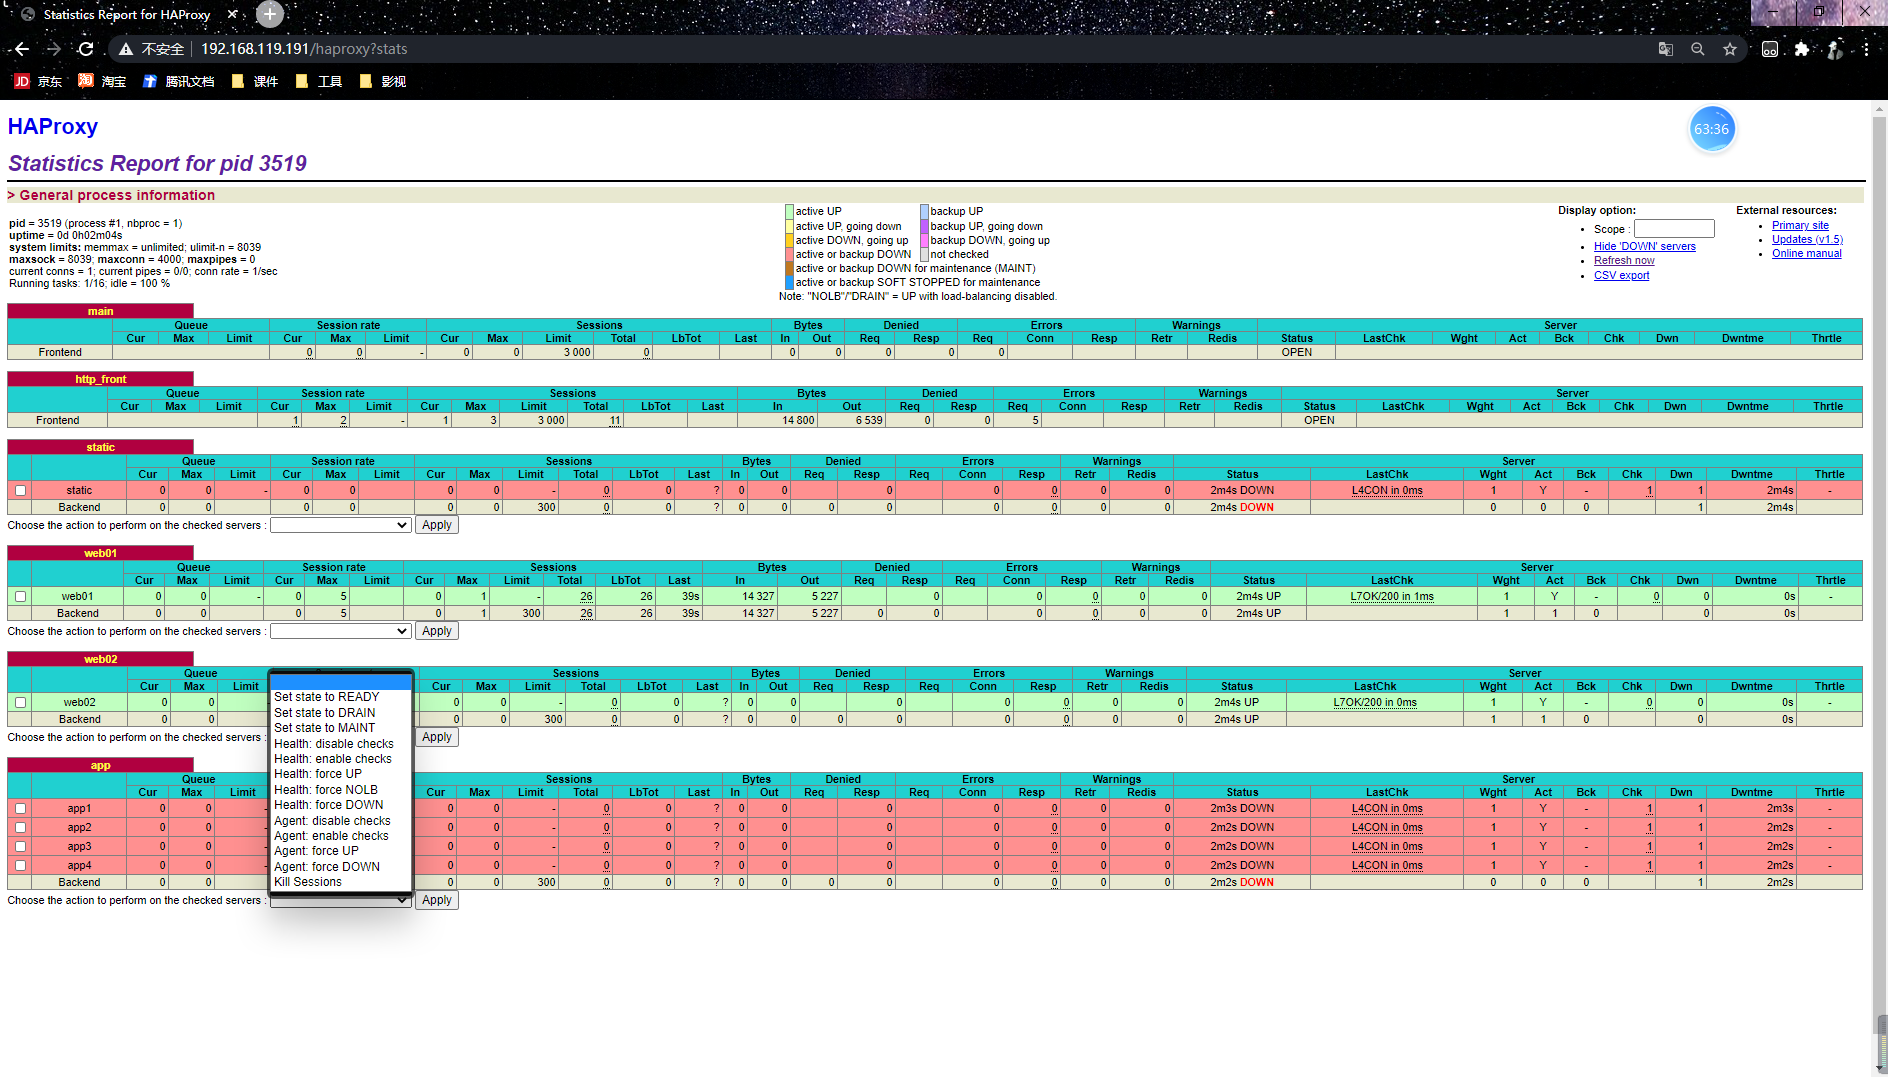Go back to the previous page
This screenshot has width=1888, height=1077.
[x=22, y=49]
